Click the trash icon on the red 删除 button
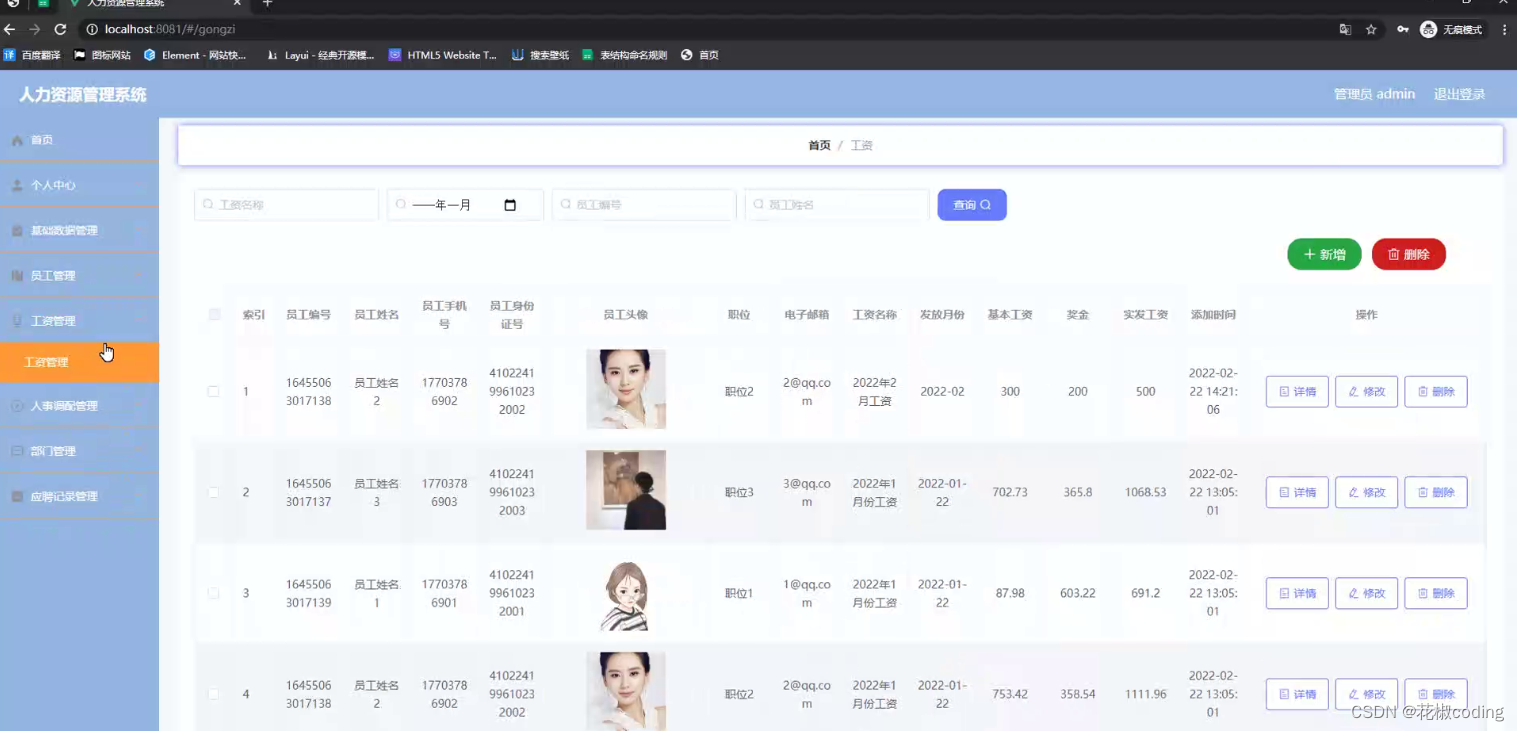Screen dimensions: 1519x731 coord(1393,254)
